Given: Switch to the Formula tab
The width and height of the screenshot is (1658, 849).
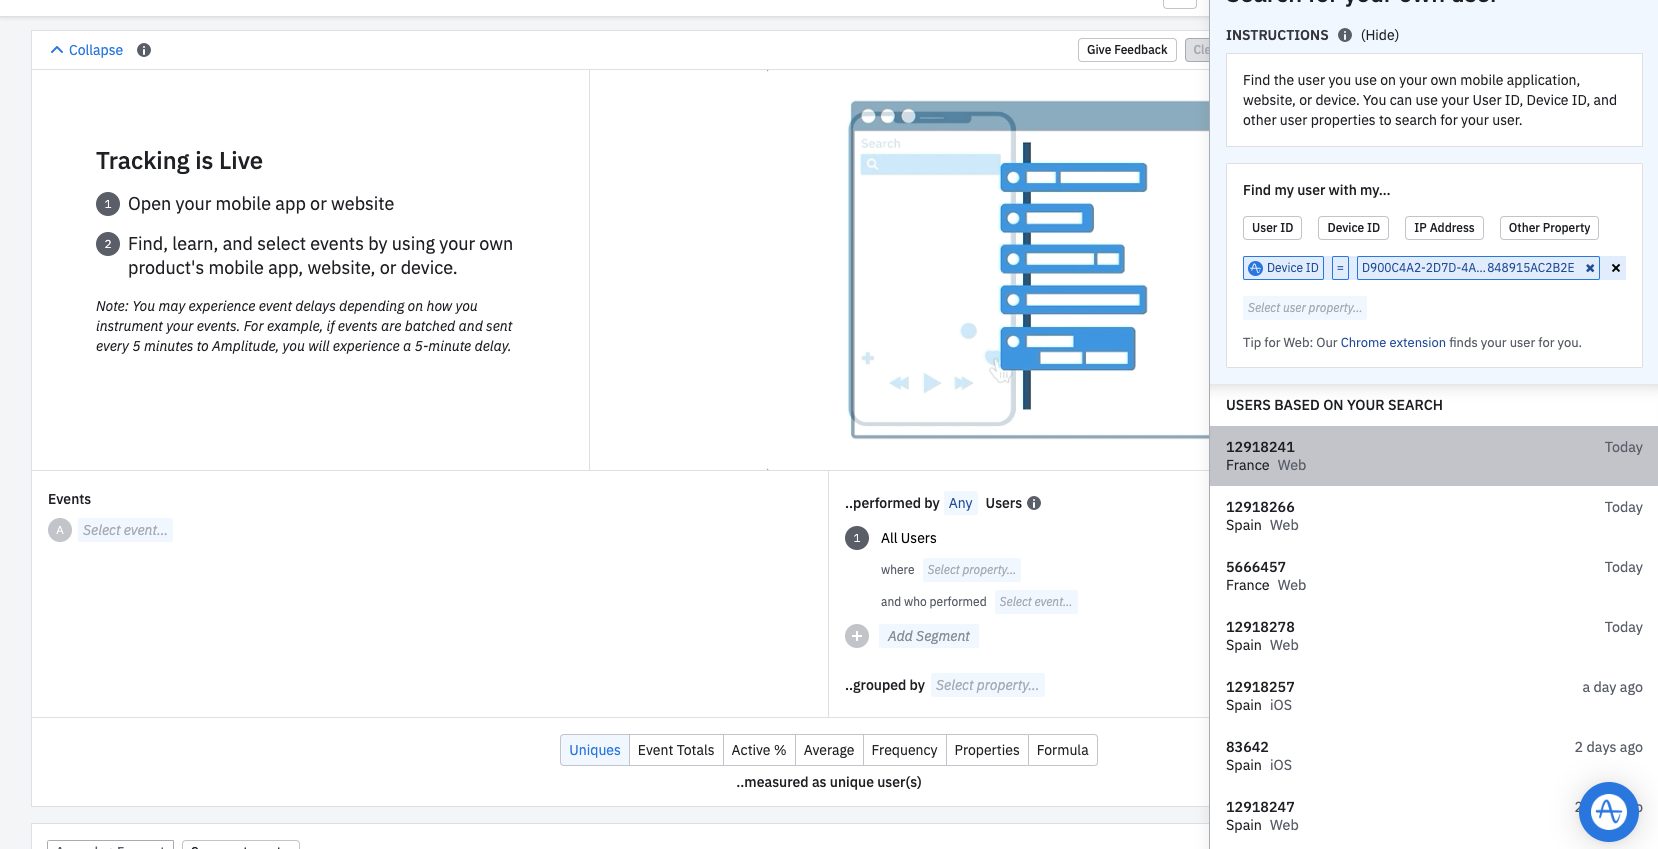Looking at the screenshot, I should [x=1062, y=750].
